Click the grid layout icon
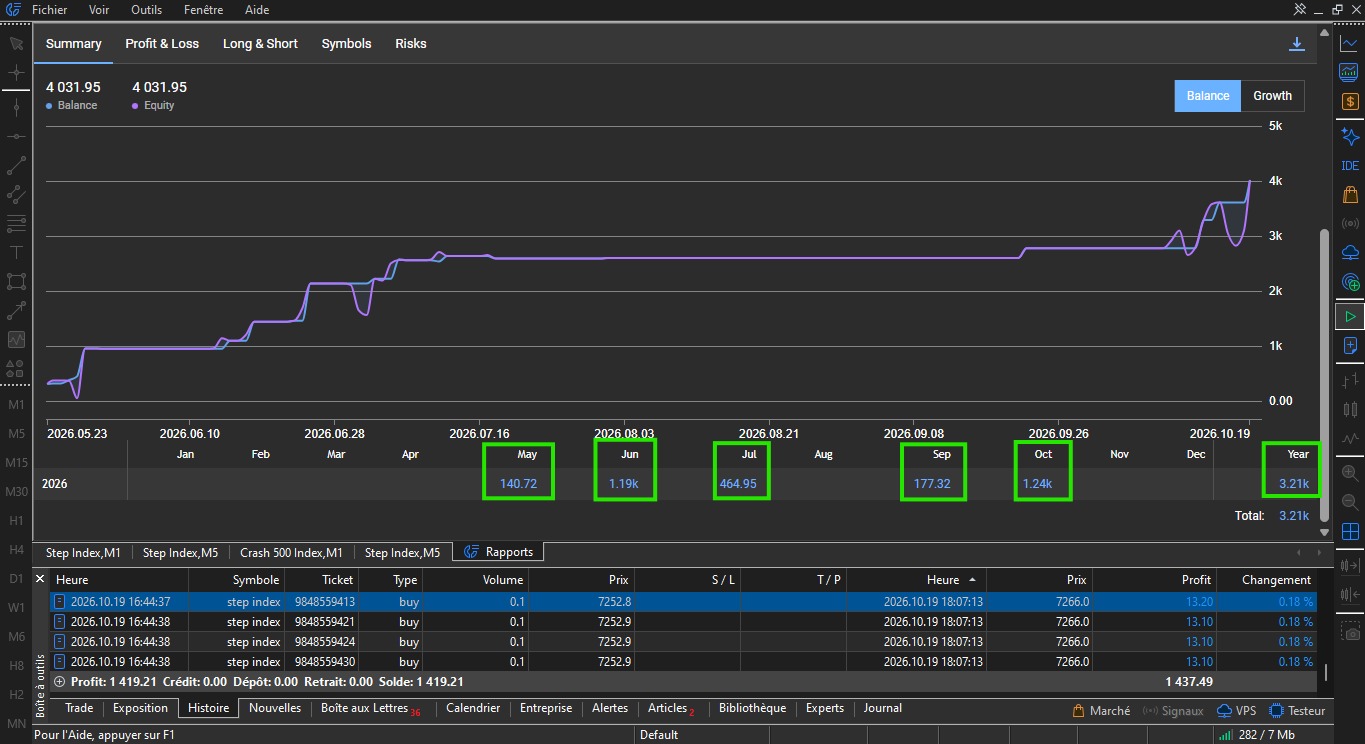Screen dimensions: 1365x744 click(1350, 531)
